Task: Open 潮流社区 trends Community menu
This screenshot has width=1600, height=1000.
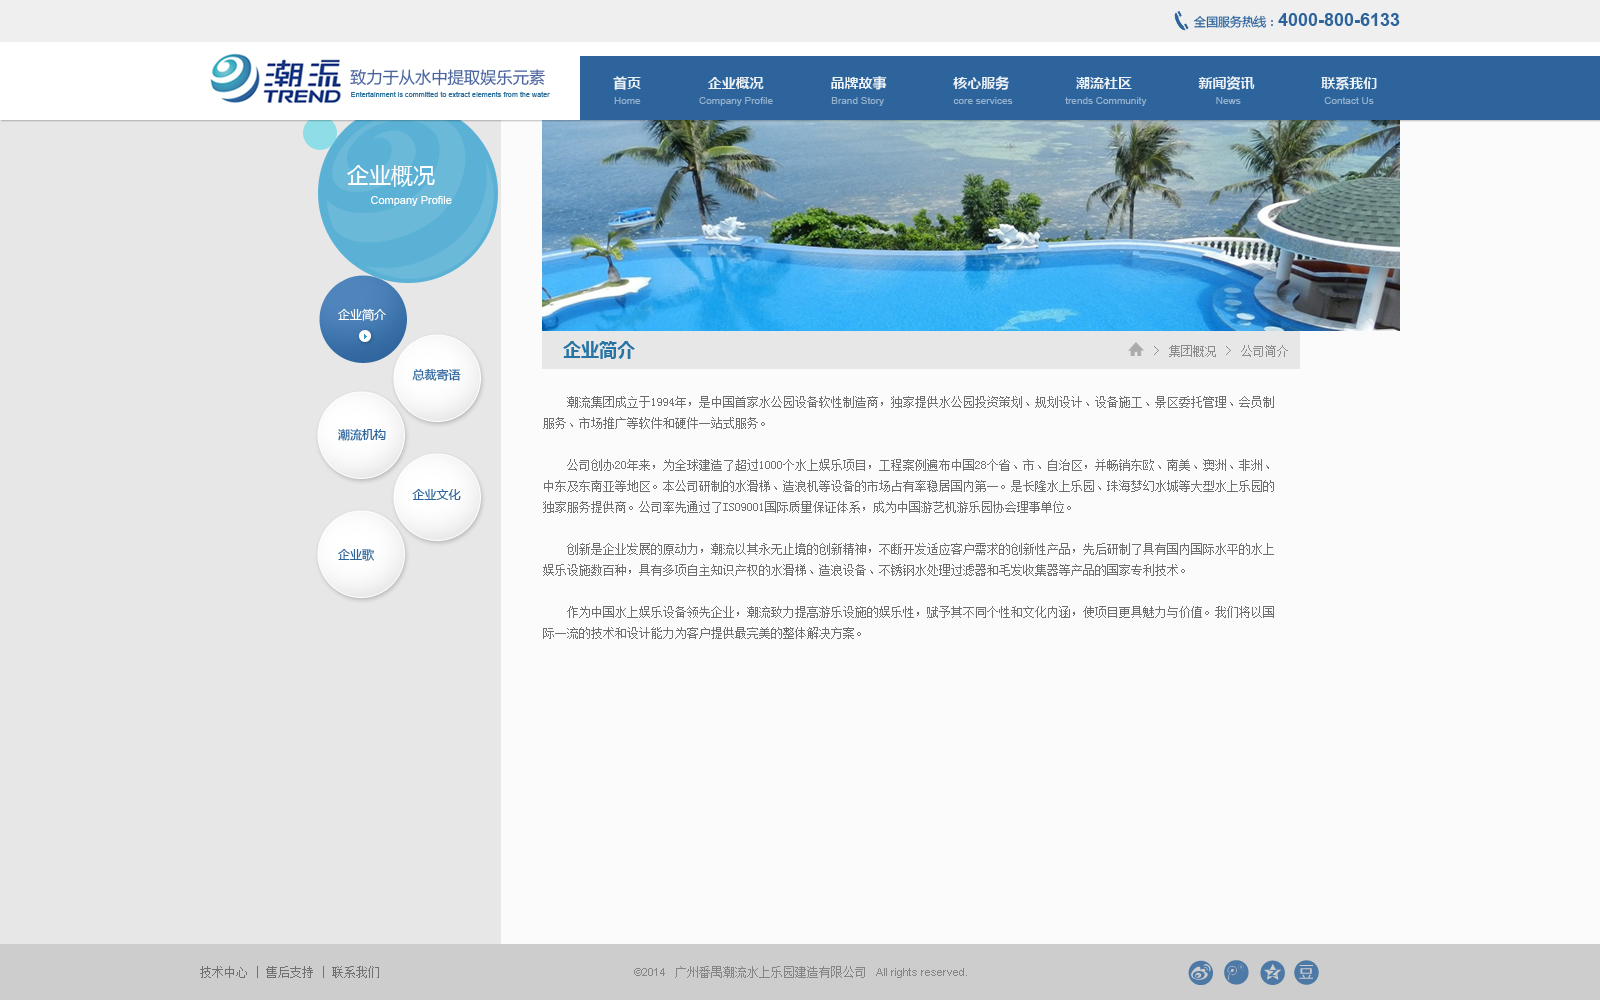Action: (x=1105, y=90)
